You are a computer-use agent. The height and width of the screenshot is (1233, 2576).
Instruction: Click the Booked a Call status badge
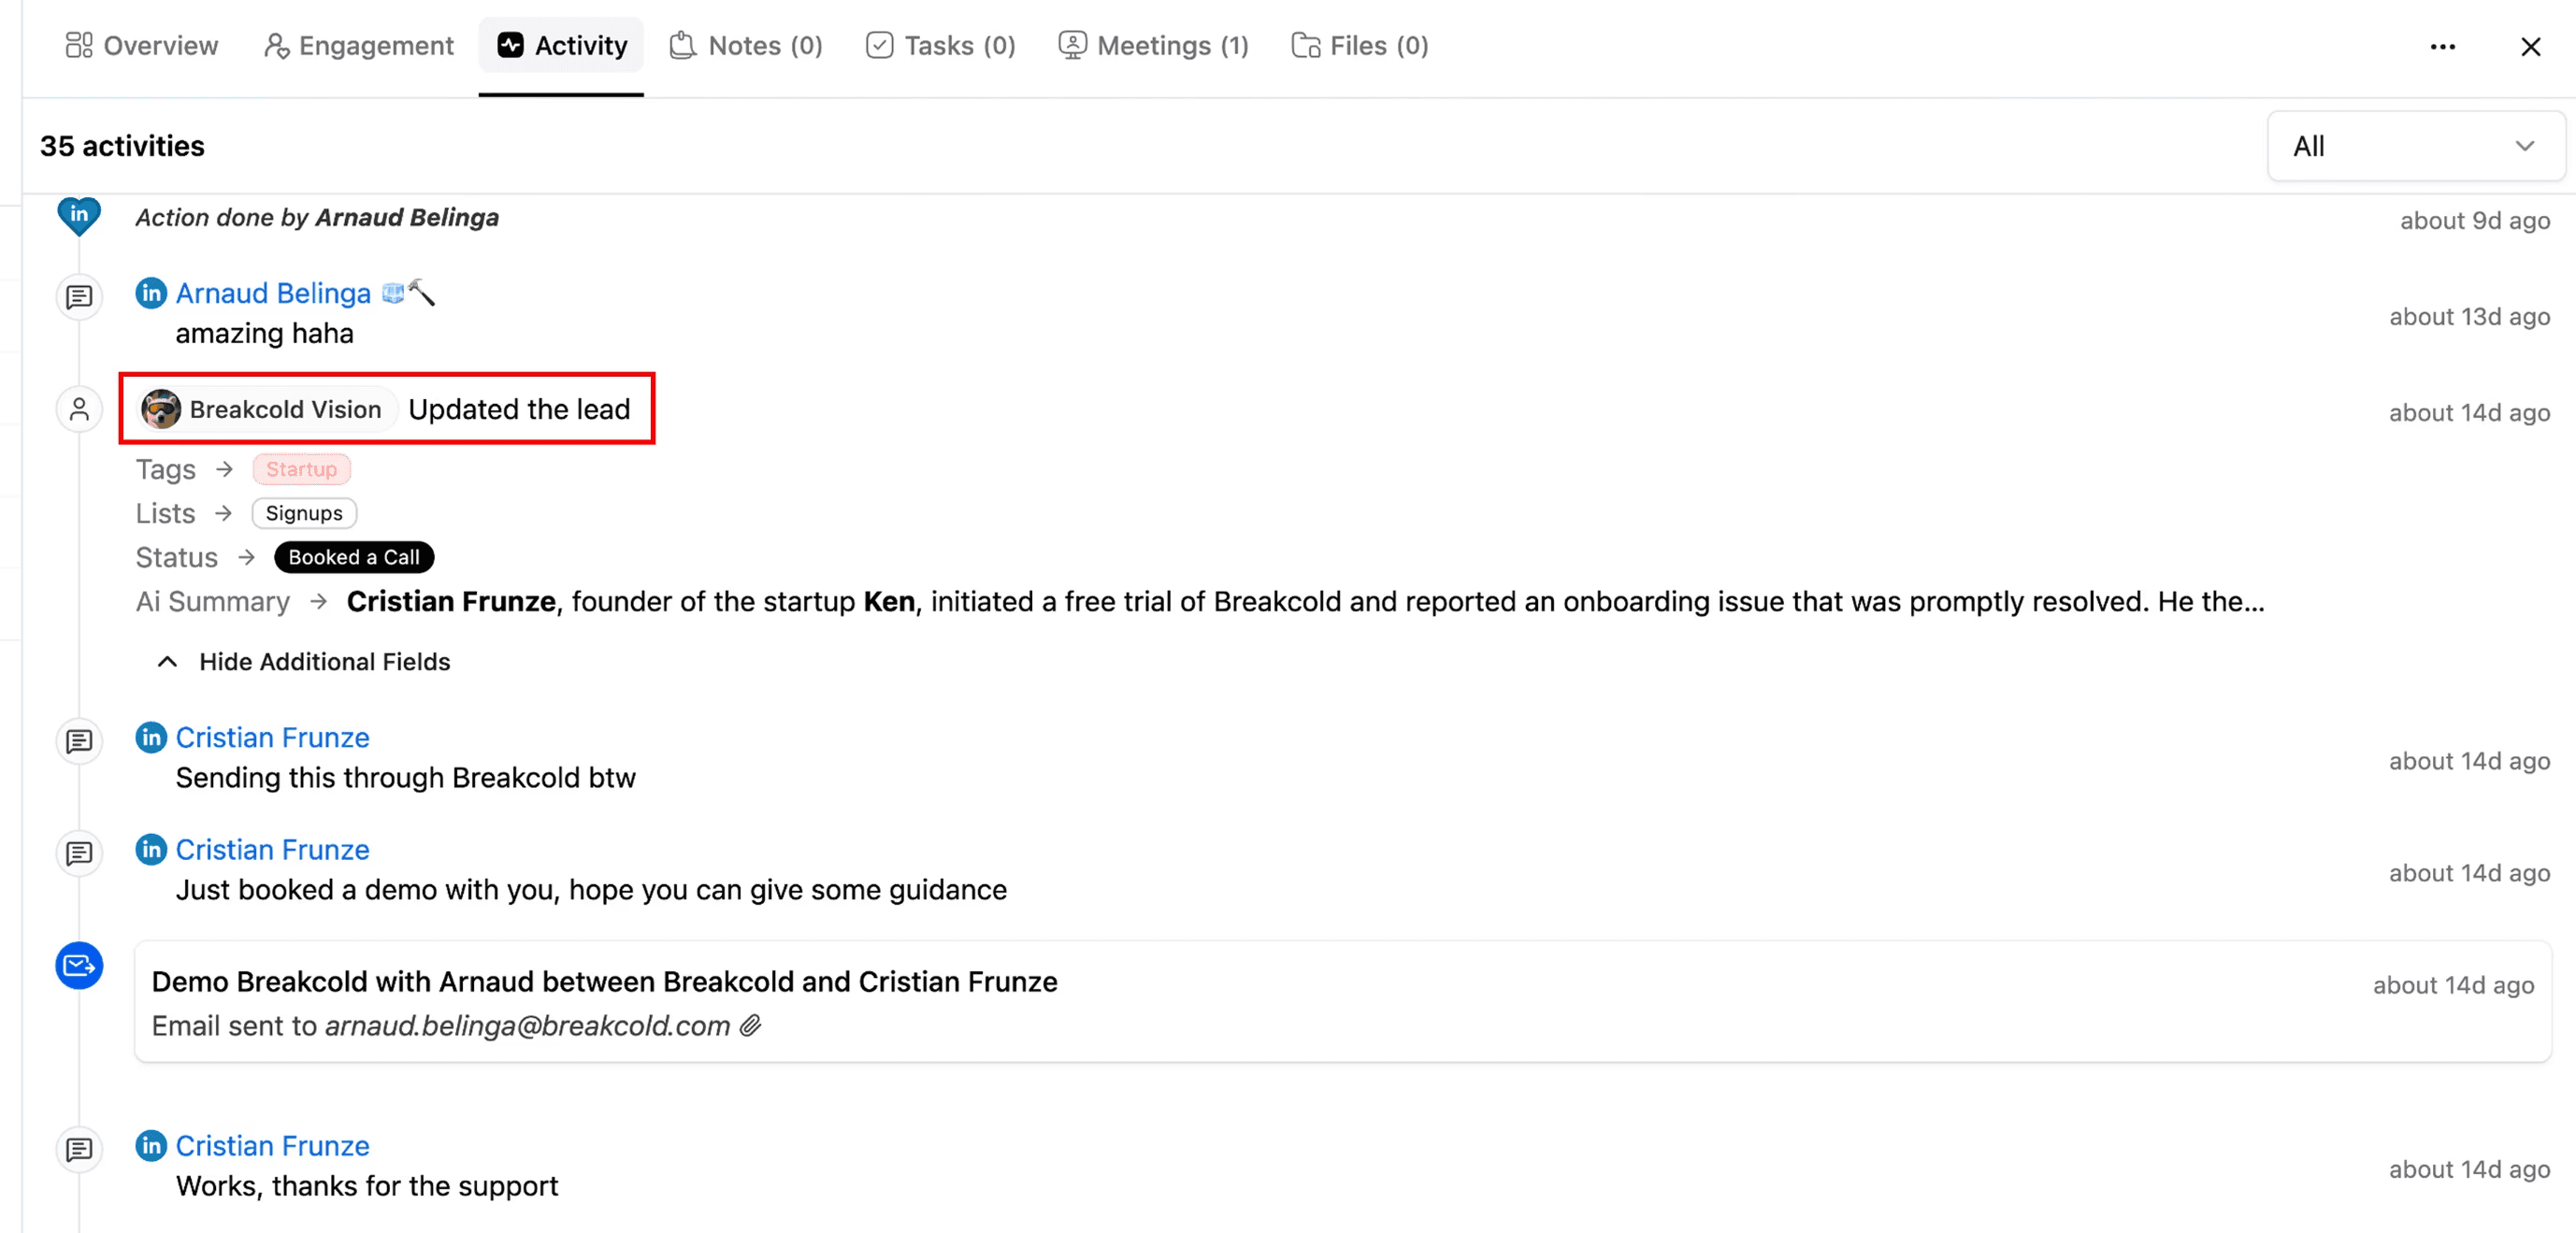coord(353,557)
